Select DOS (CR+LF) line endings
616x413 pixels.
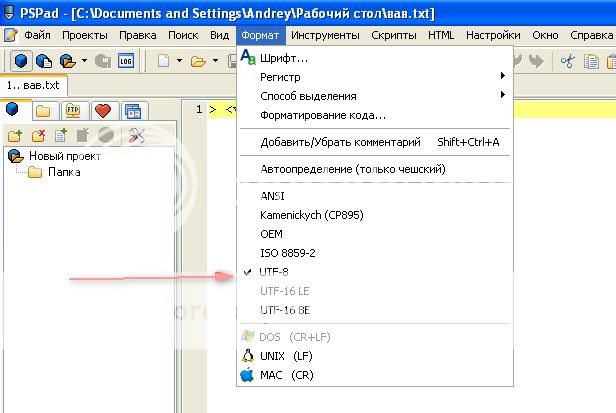point(375,337)
